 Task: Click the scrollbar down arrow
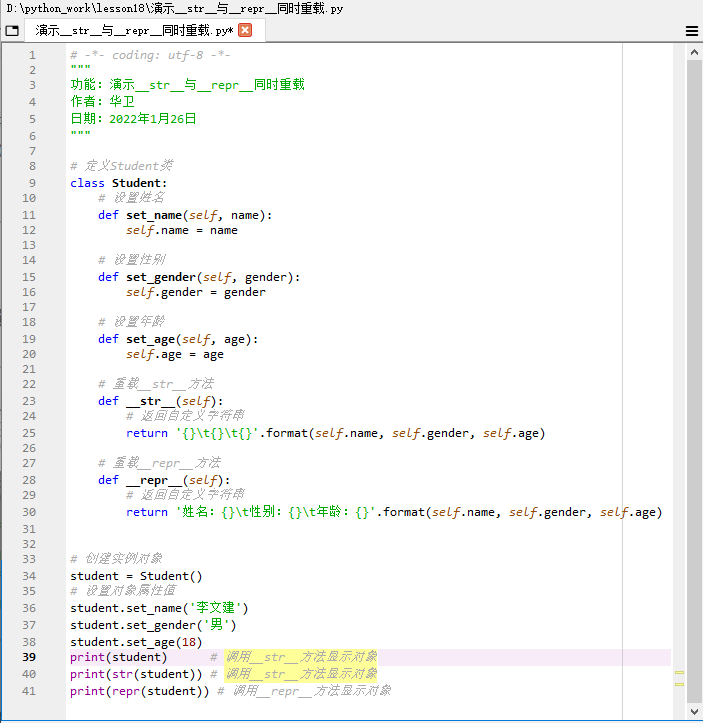coord(694,711)
